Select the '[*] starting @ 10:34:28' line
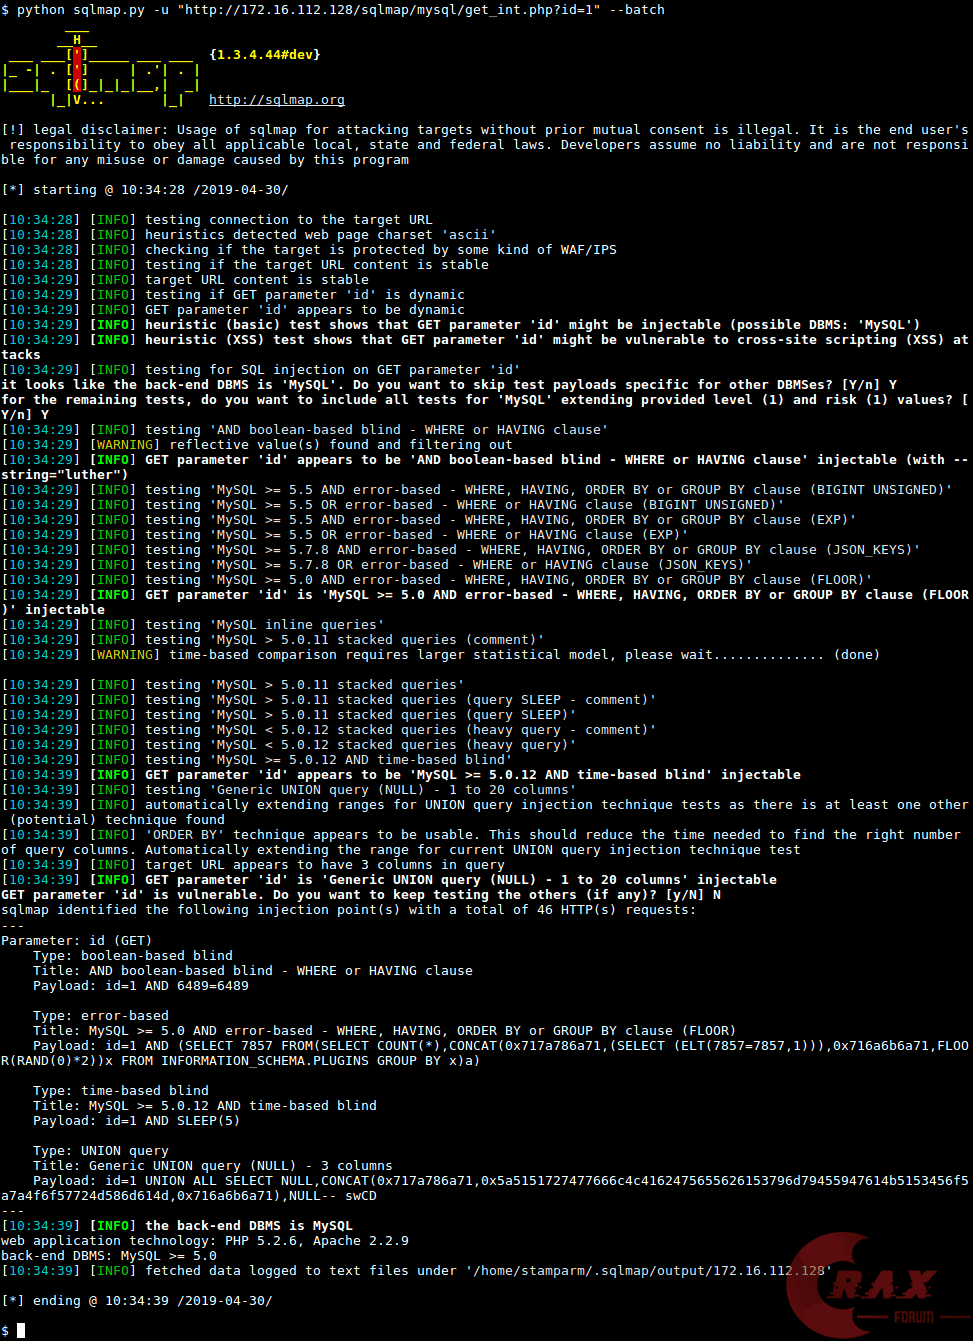The width and height of the screenshot is (973, 1341). [x=145, y=190]
